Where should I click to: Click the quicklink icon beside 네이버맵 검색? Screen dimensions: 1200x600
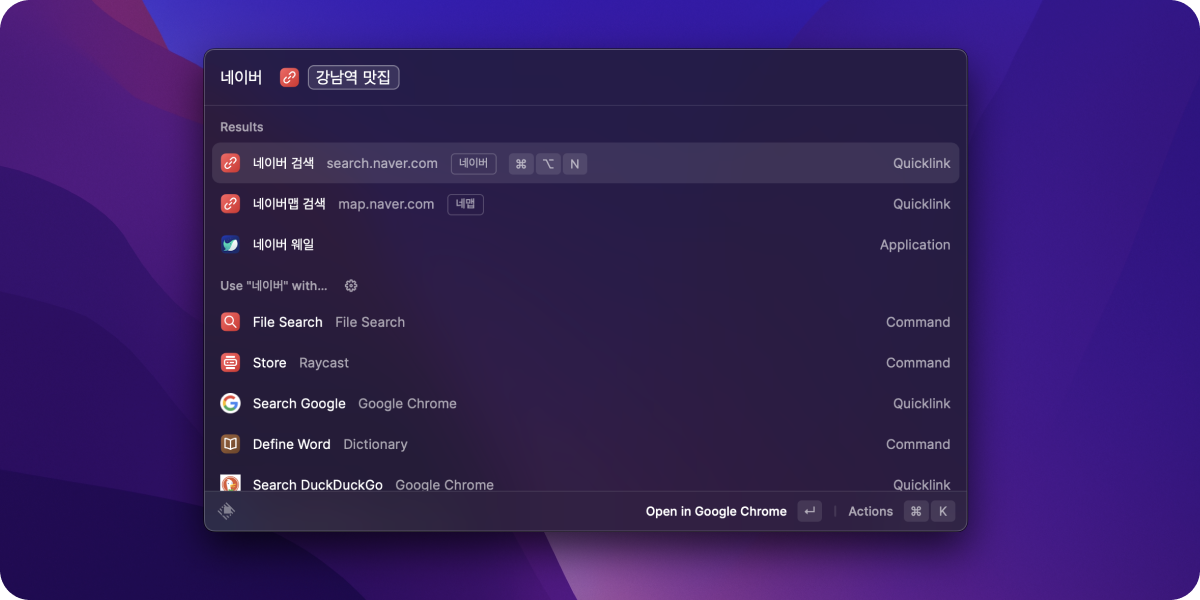(x=230, y=204)
